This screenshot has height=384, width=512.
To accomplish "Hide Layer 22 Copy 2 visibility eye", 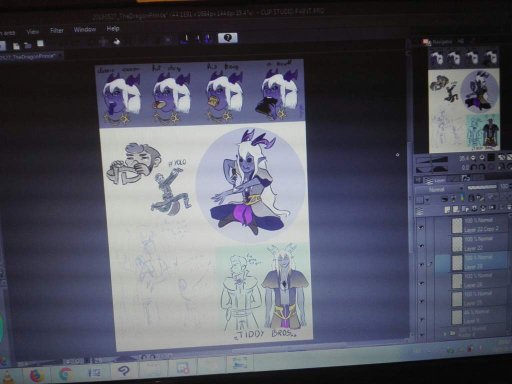I will click(x=421, y=227).
